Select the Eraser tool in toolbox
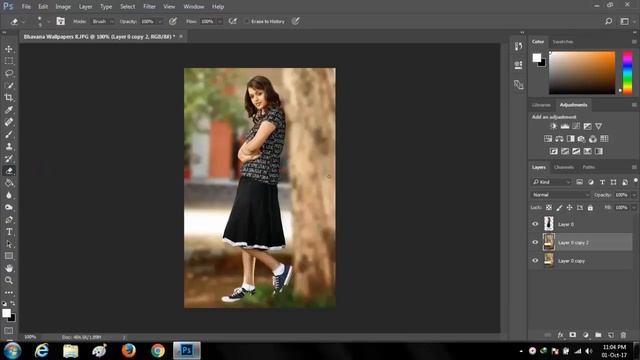This screenshot has height=360, width=640. tap(9, 171)
